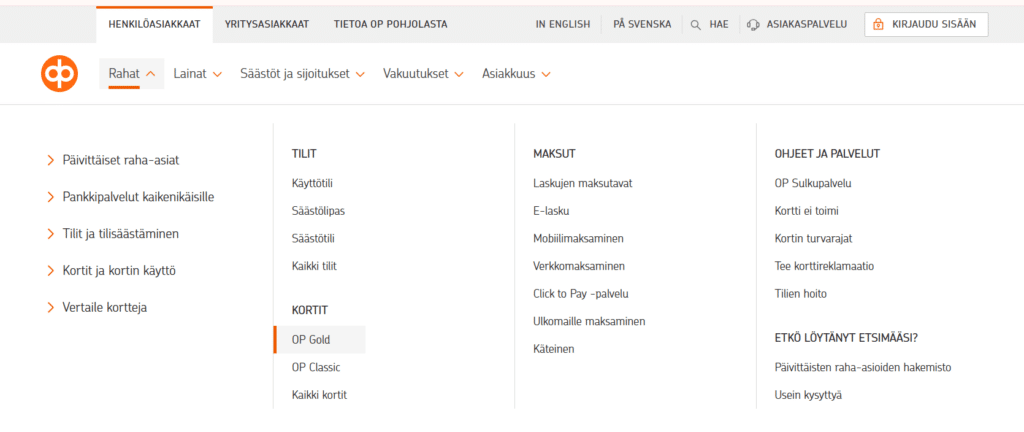Expand the Asiakkuus menu

(516, 73)
